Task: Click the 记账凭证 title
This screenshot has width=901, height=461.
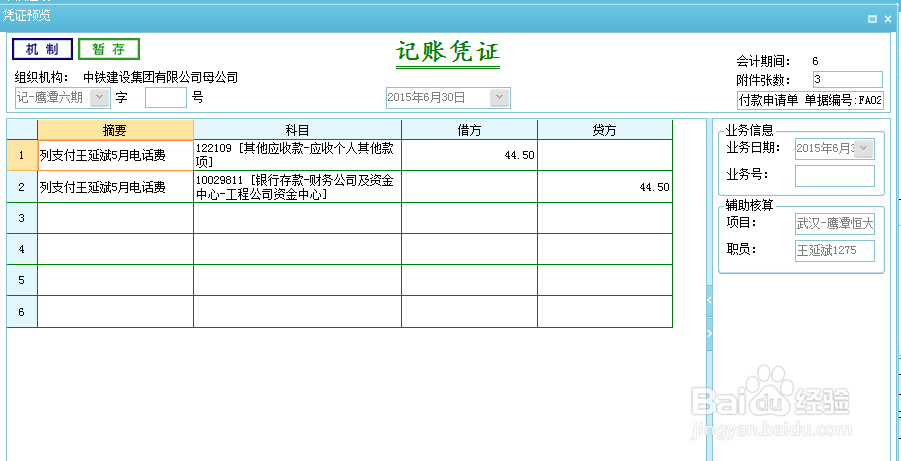Action: pyautogui.click(x=448, y=52)
